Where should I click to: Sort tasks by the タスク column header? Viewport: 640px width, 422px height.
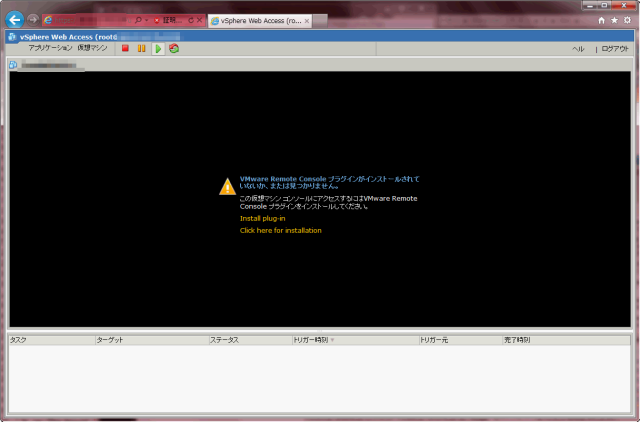click(x=51, y=340)
